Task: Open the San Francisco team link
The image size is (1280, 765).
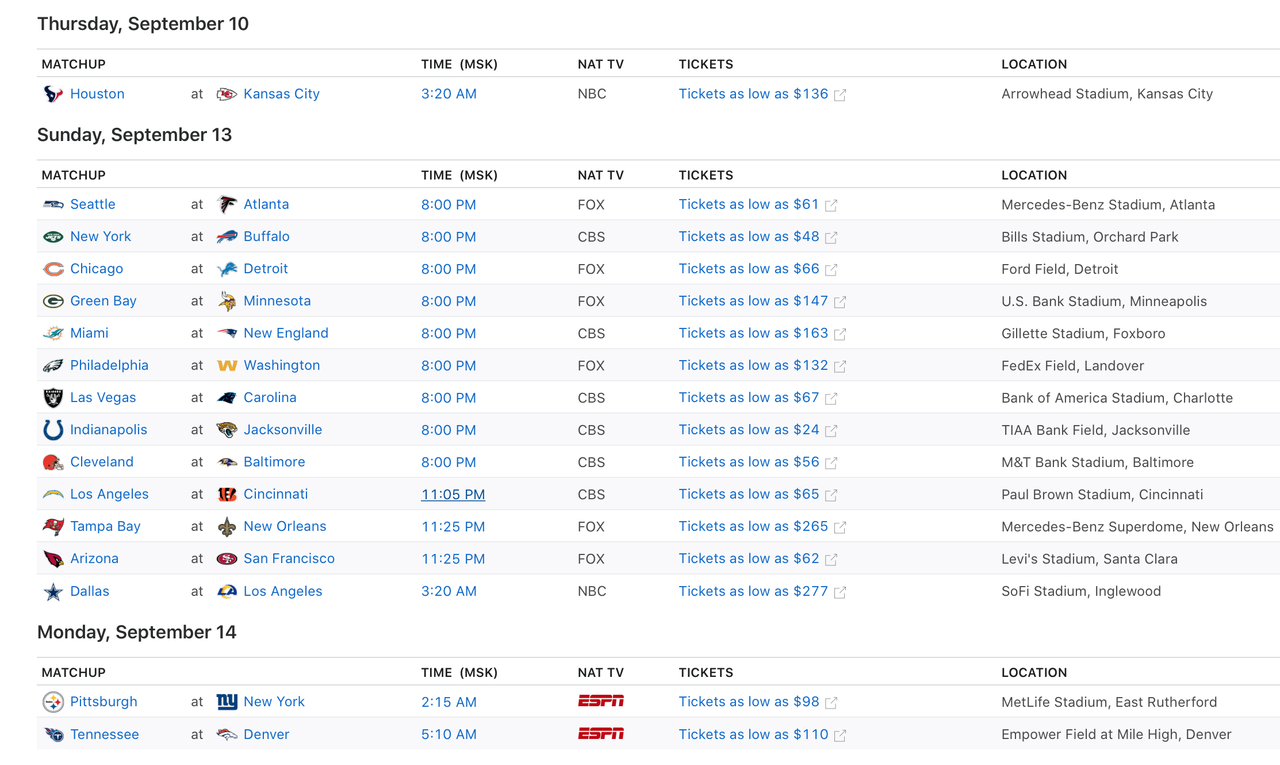Action: (x=289, y=558)
